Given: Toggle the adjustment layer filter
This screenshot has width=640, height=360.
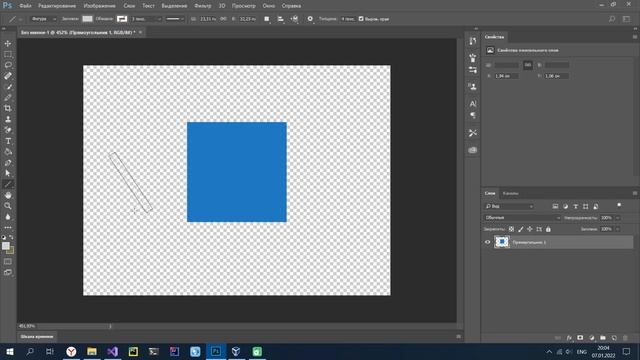Looking at the screenshot, I should (x=565, y=207).
